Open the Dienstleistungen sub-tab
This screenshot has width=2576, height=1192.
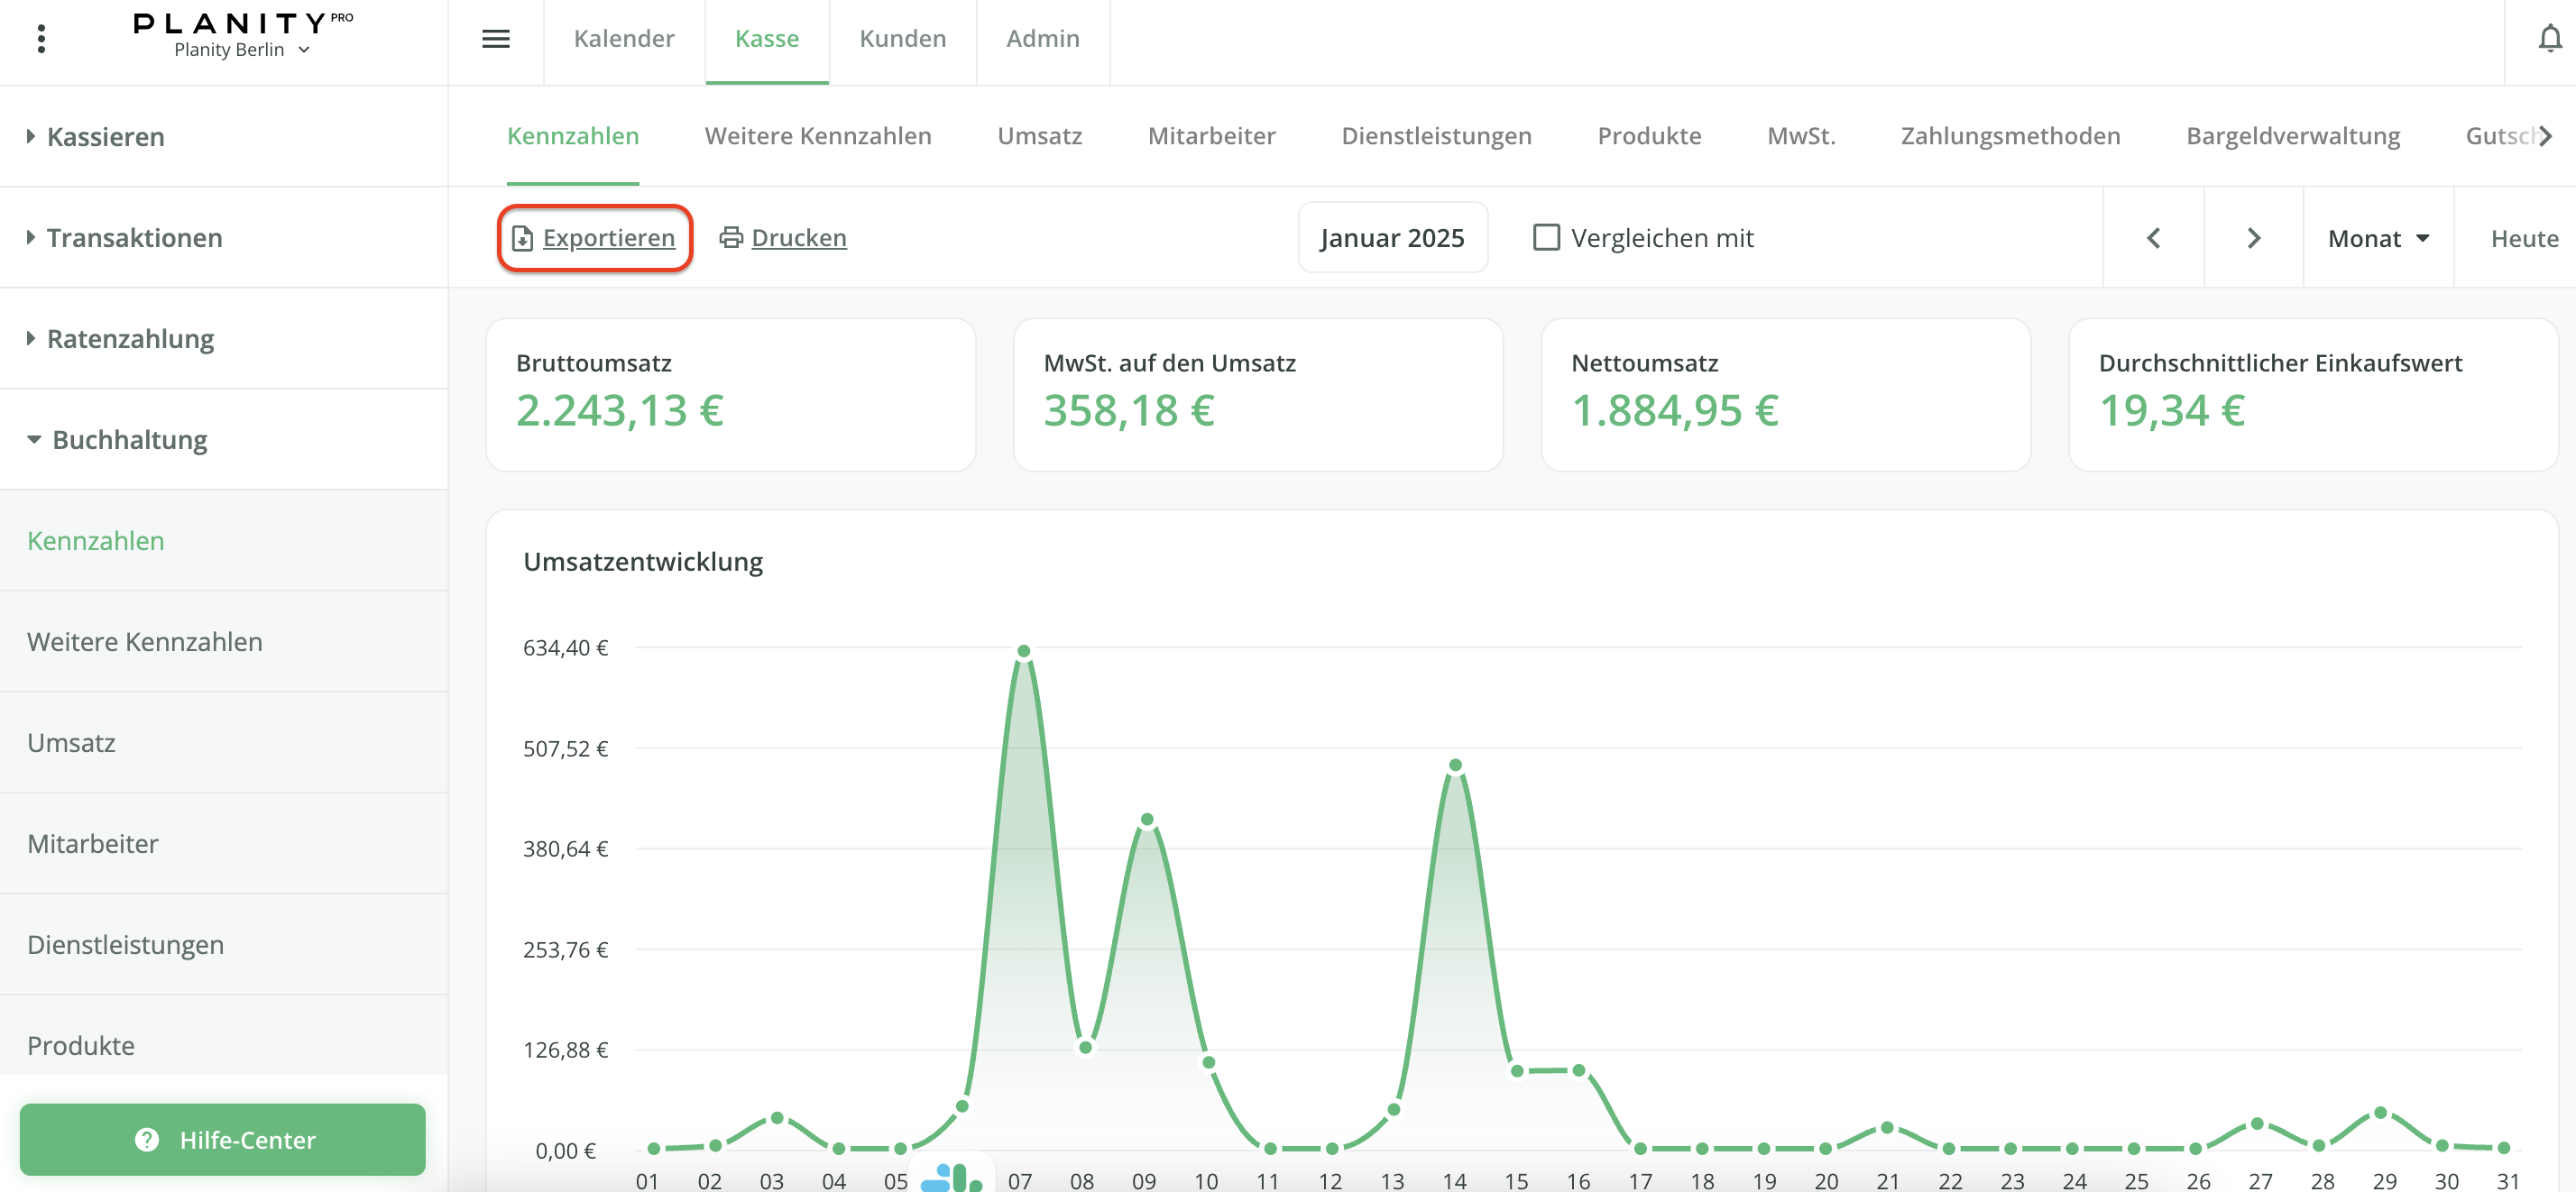pyautogui.click(x=1436, y=136)
